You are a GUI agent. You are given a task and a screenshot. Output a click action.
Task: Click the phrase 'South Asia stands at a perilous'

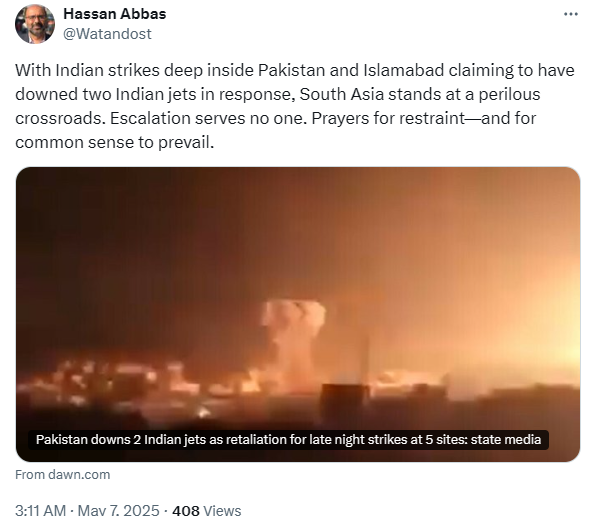coord(420,94)
